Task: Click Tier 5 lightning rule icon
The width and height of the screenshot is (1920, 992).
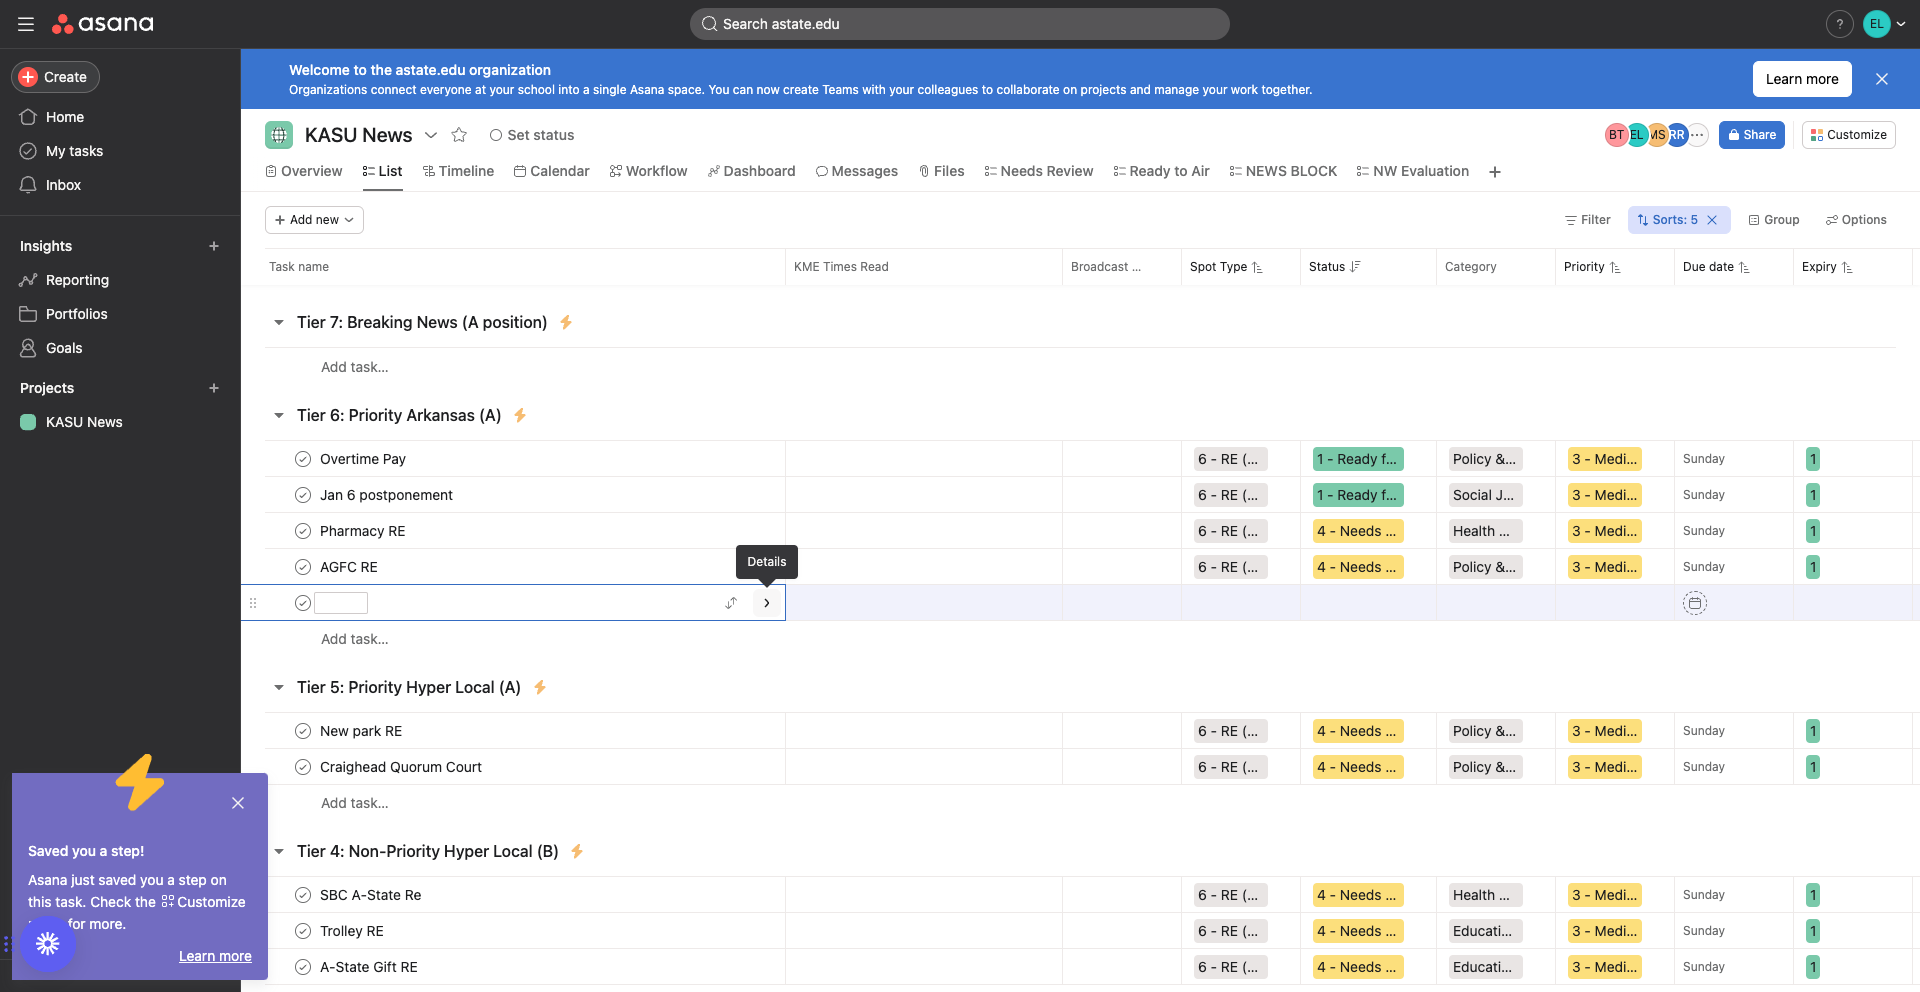Action: (540, 687)
